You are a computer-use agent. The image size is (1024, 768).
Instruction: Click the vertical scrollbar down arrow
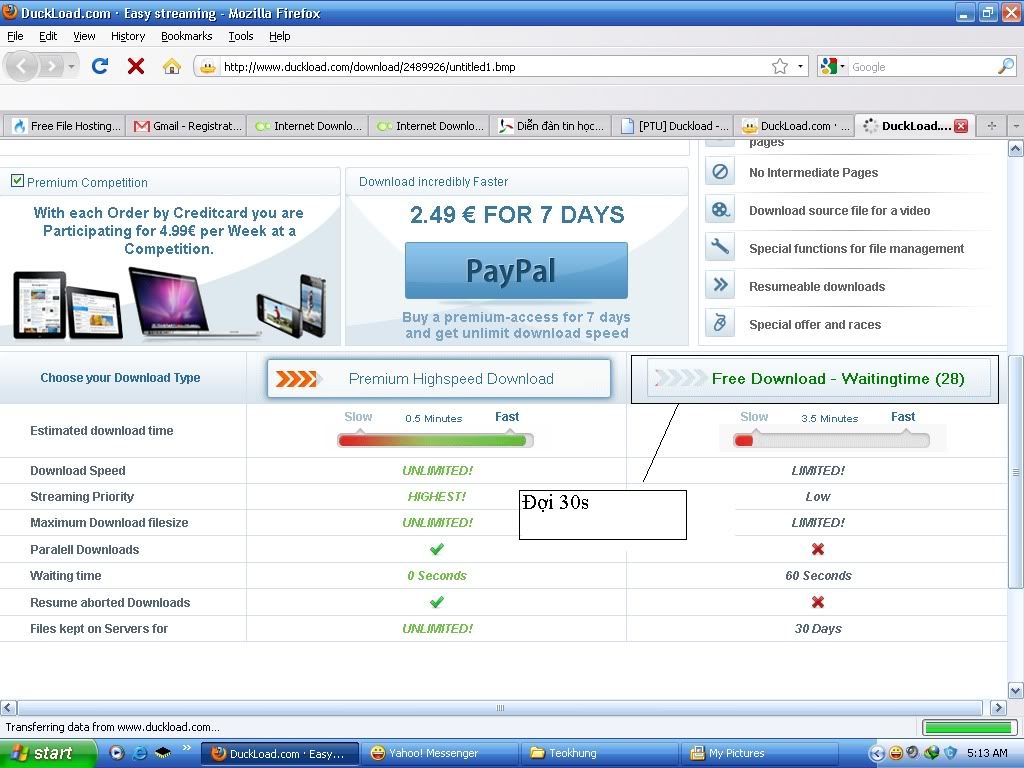(1016, 690)
